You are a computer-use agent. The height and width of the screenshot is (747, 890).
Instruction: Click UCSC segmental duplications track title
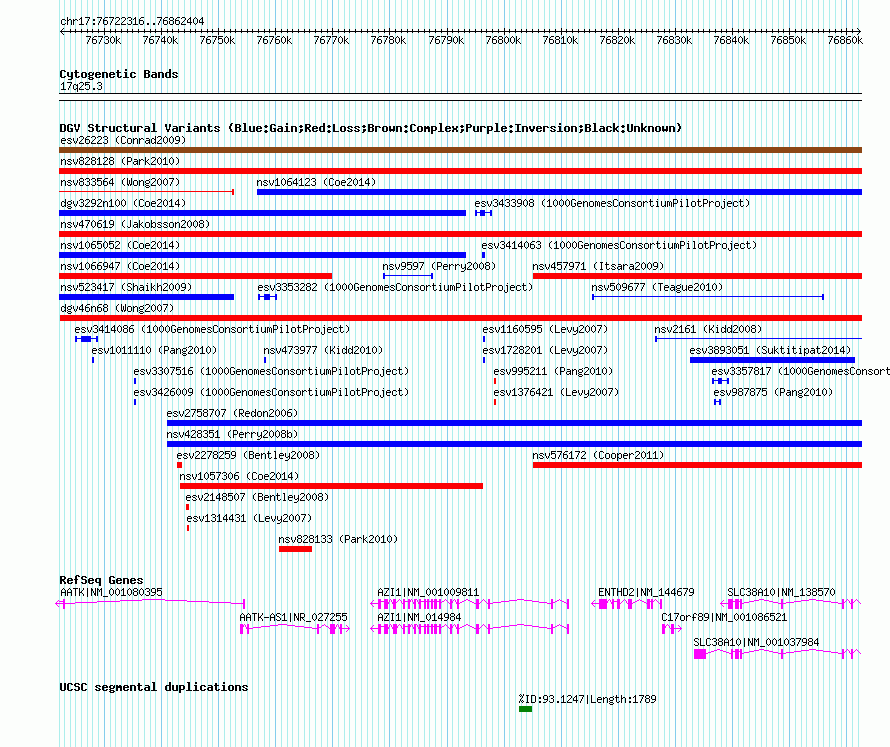tap(154, 687)
